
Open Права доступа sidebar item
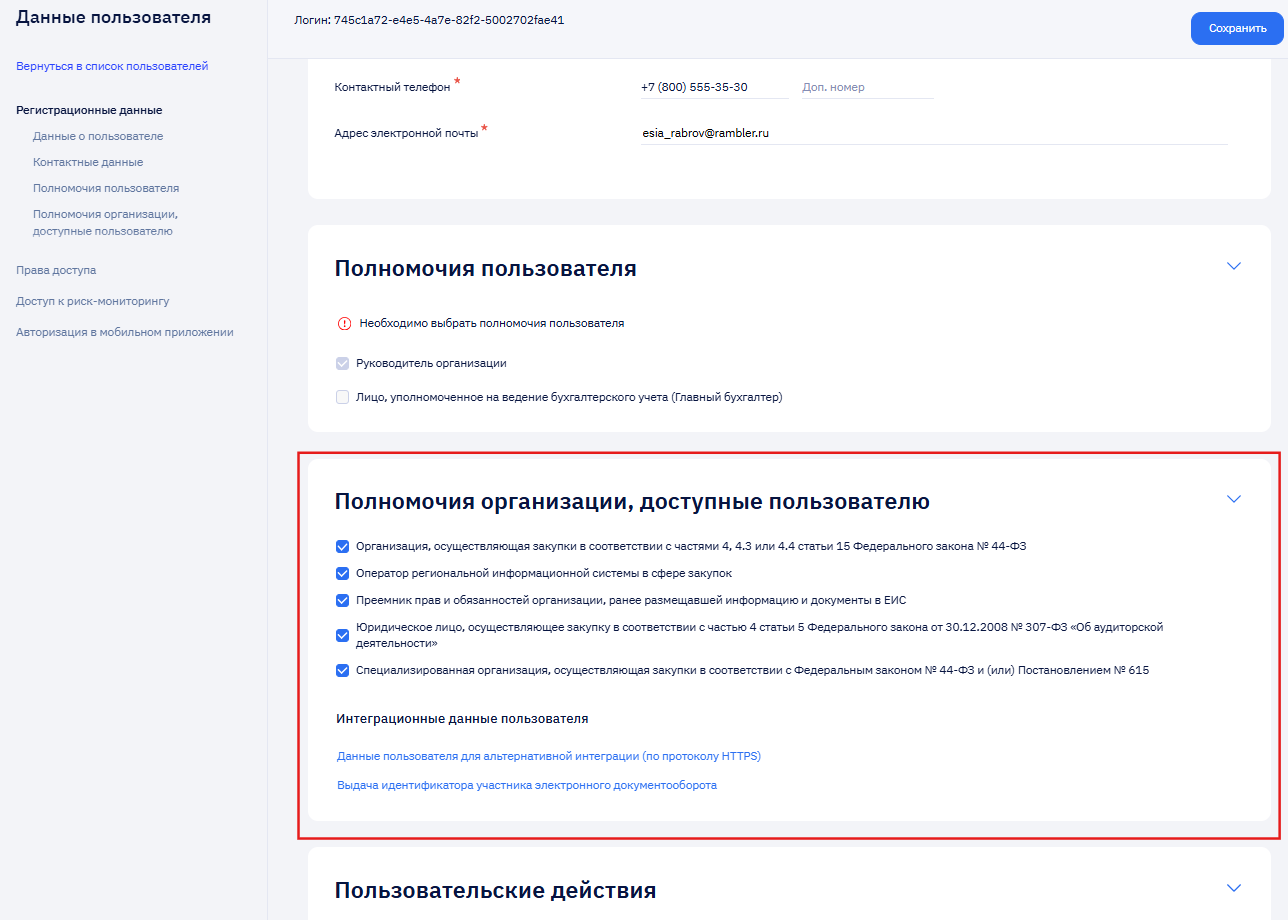tap(56, 270)
